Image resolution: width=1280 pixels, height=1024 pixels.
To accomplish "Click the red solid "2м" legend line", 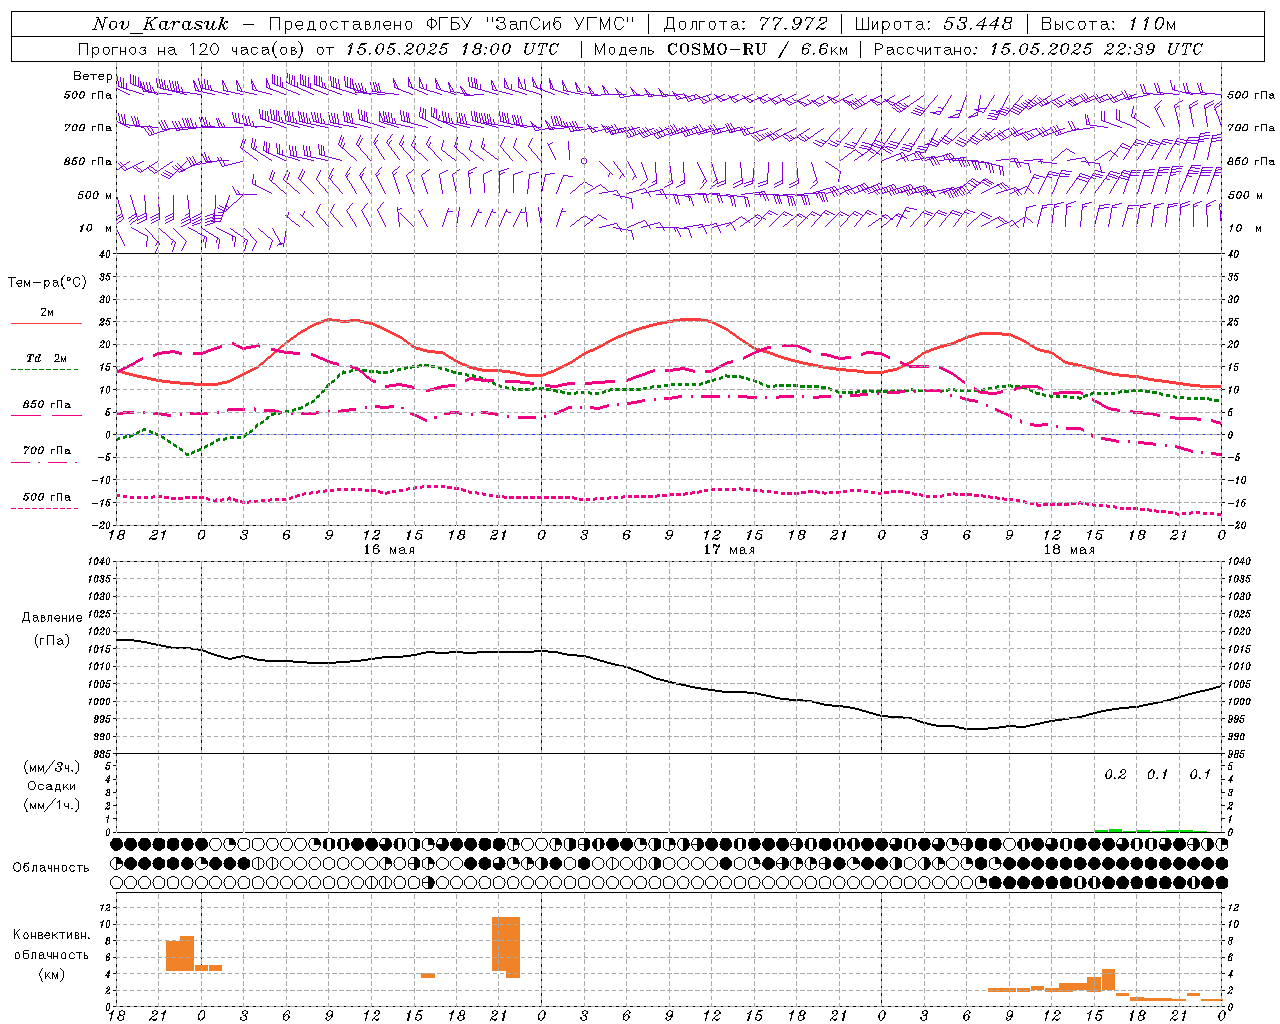I will click(x=46, y=323).
